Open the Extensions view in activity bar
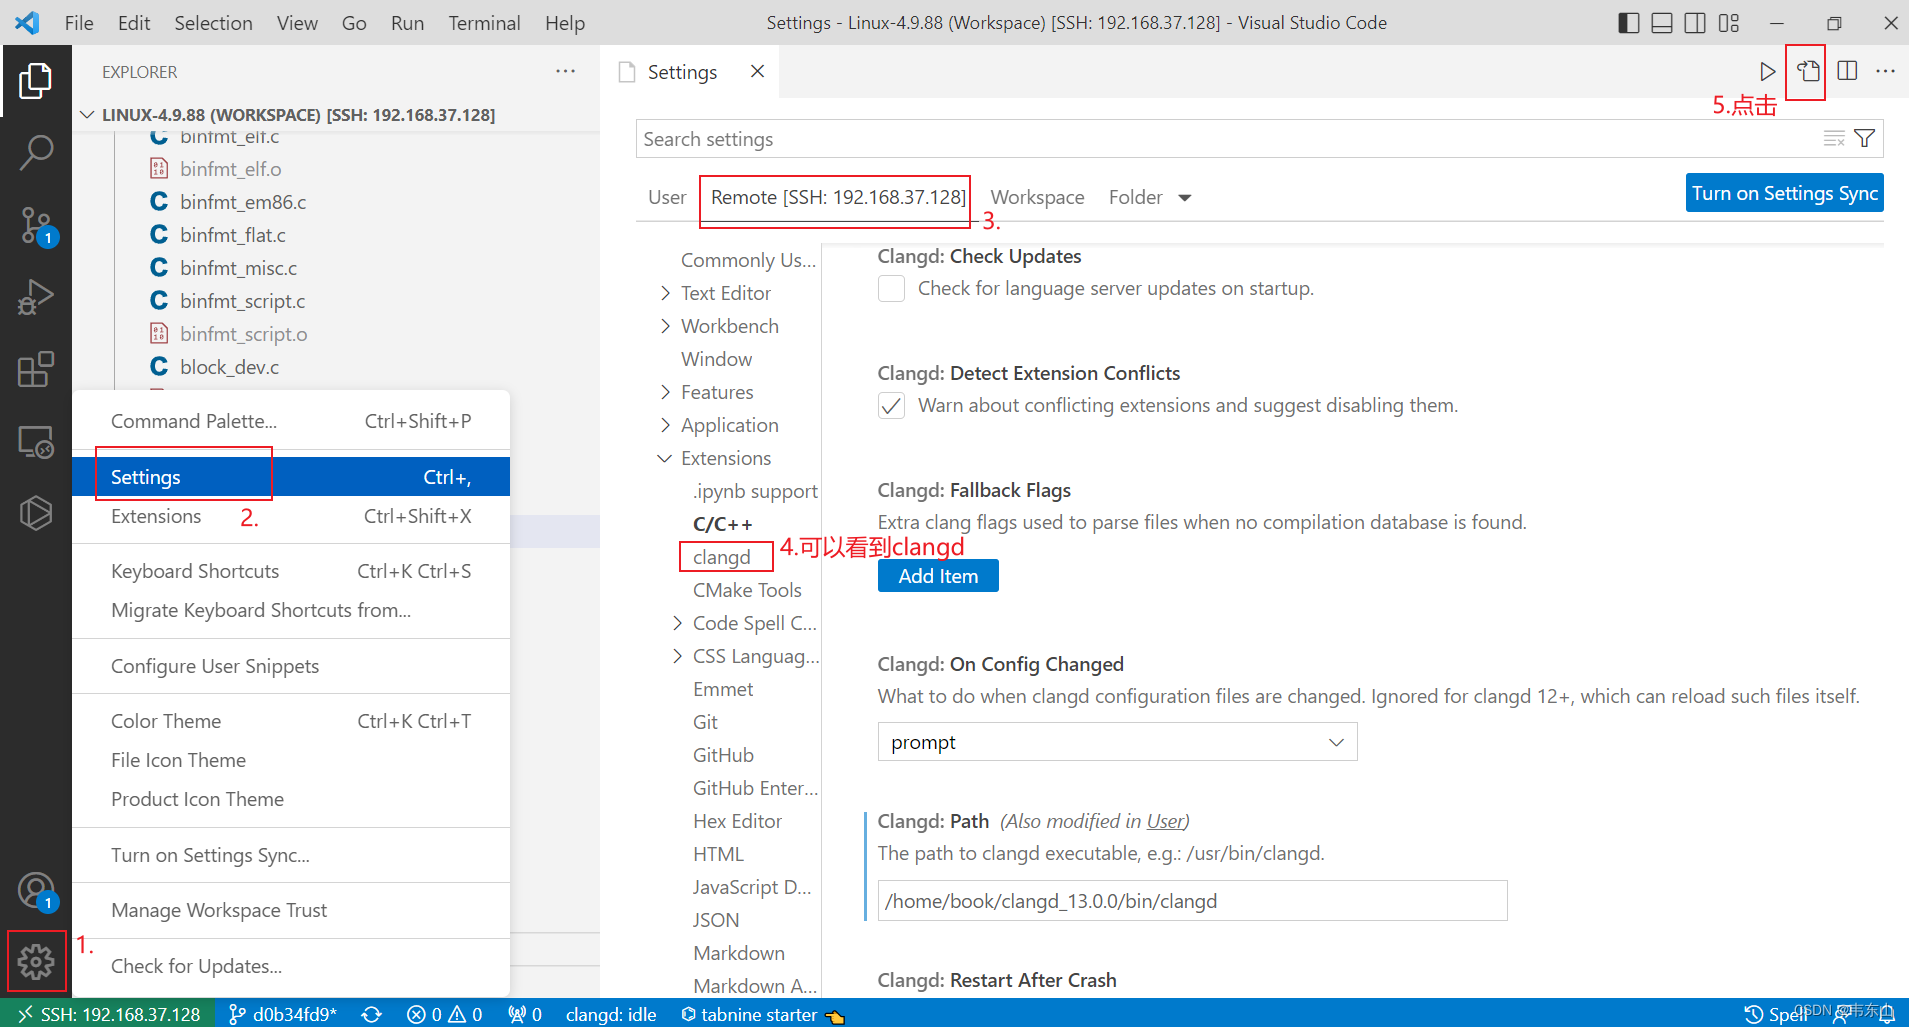 coord(36,370)
